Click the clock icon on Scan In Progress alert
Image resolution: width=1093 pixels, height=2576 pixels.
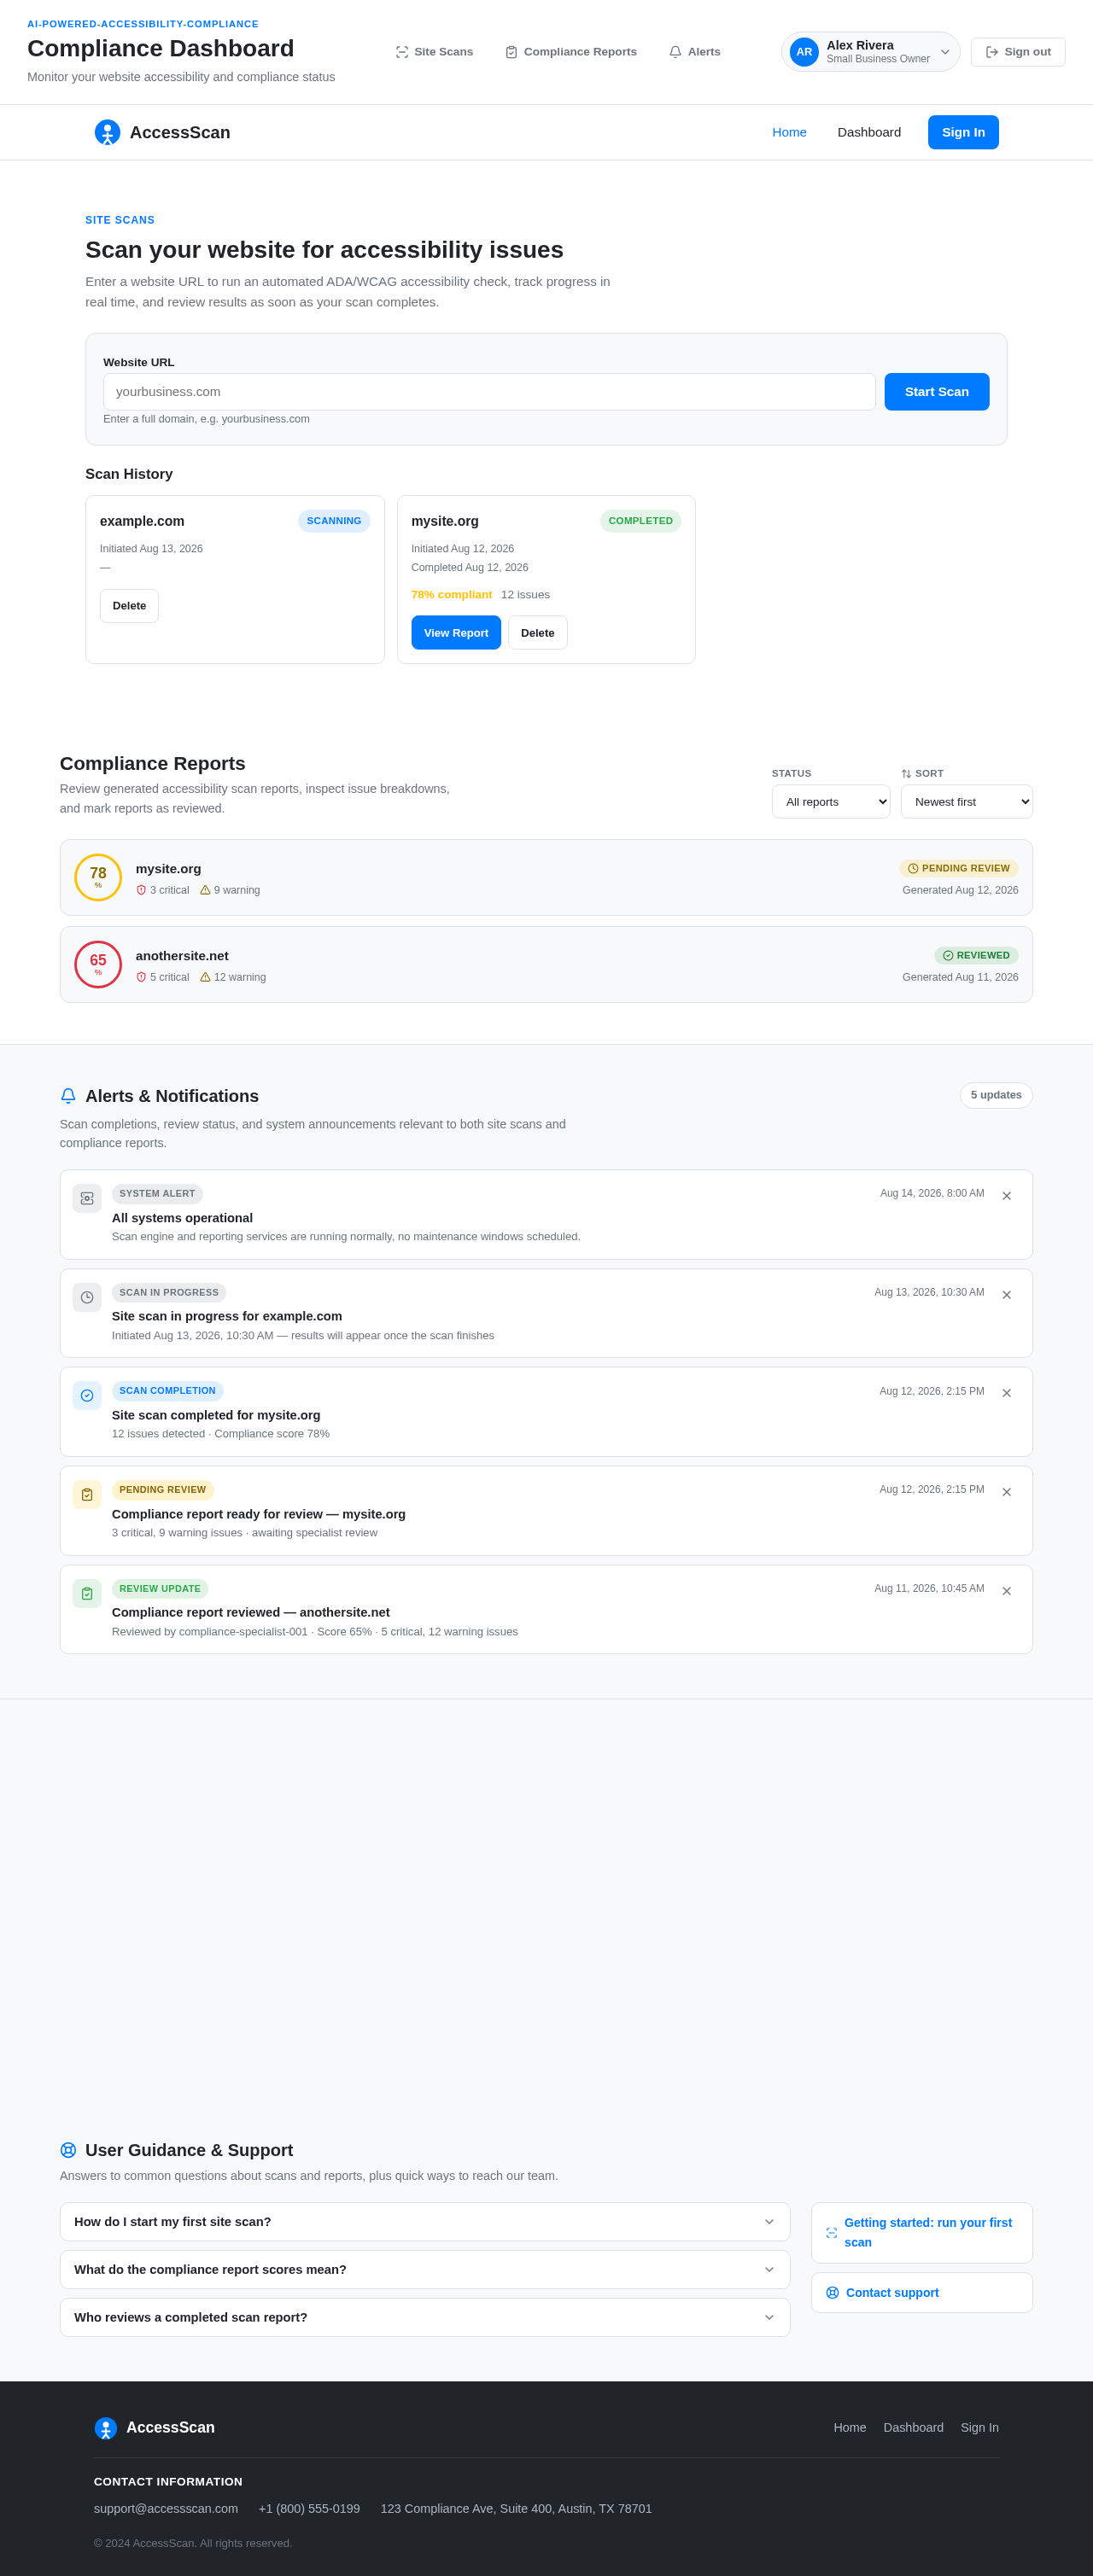(87, 1298)
